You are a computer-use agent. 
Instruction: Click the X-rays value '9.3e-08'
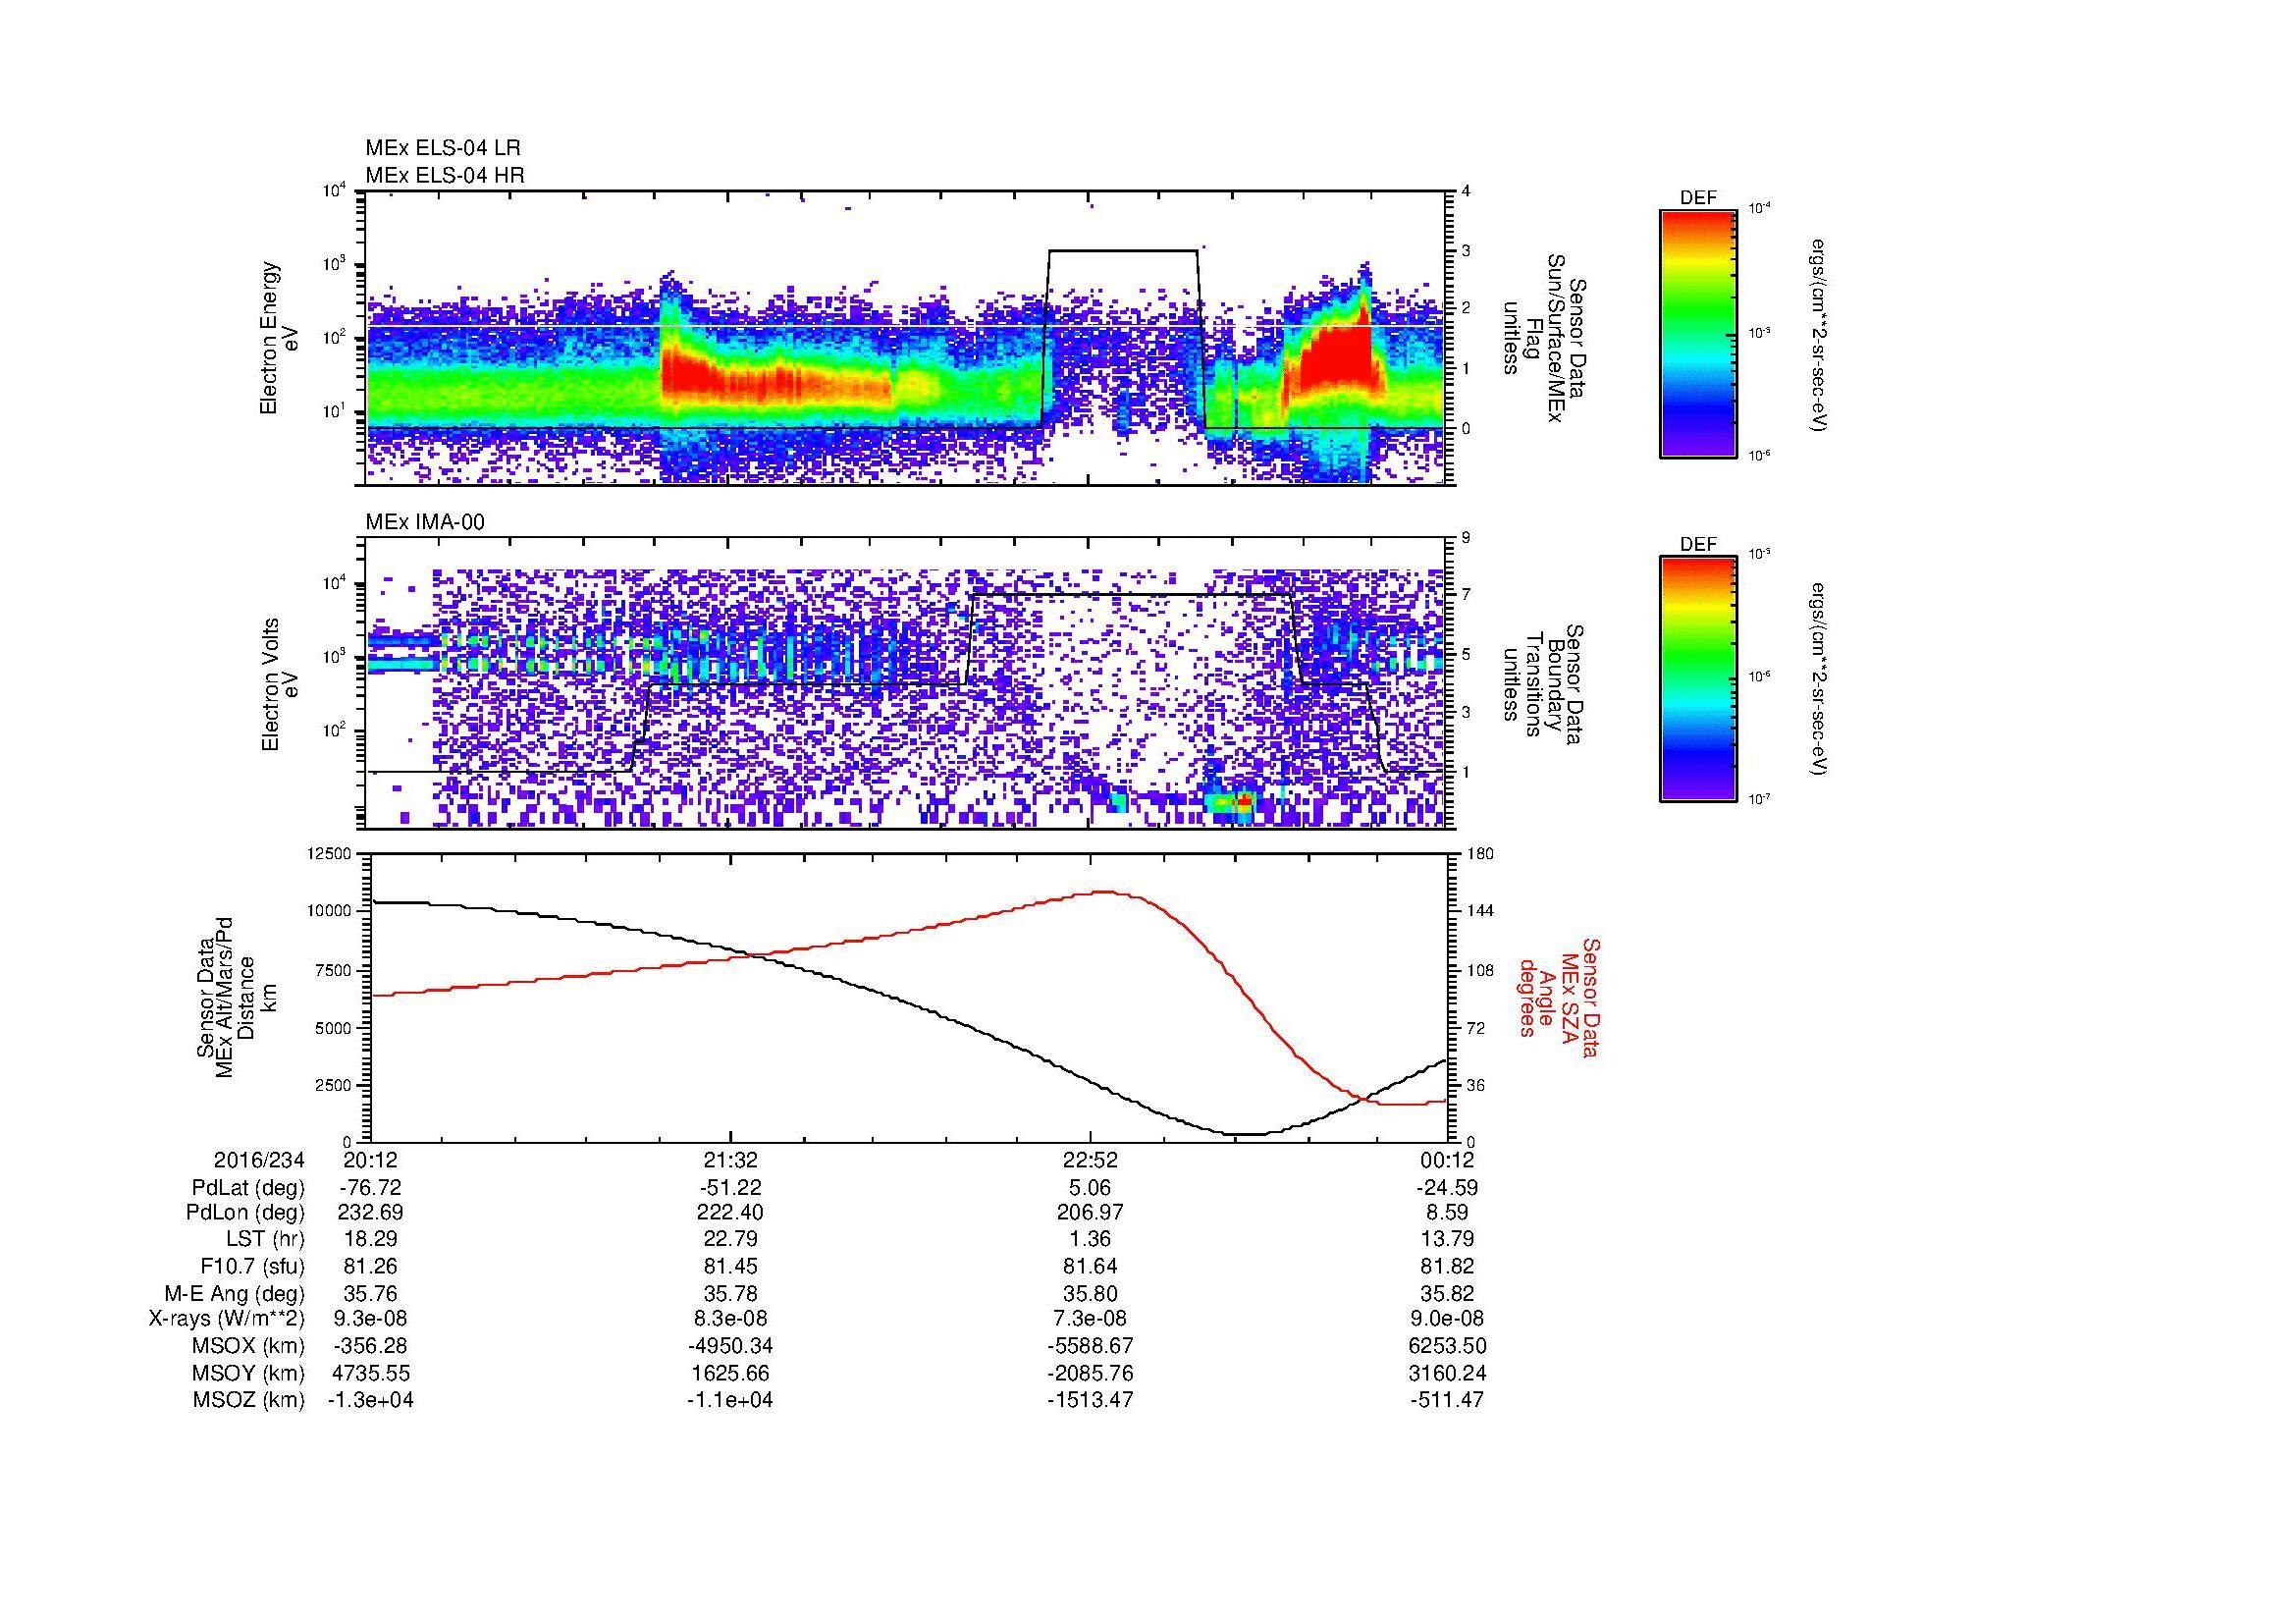click(x=370, y=1319)
